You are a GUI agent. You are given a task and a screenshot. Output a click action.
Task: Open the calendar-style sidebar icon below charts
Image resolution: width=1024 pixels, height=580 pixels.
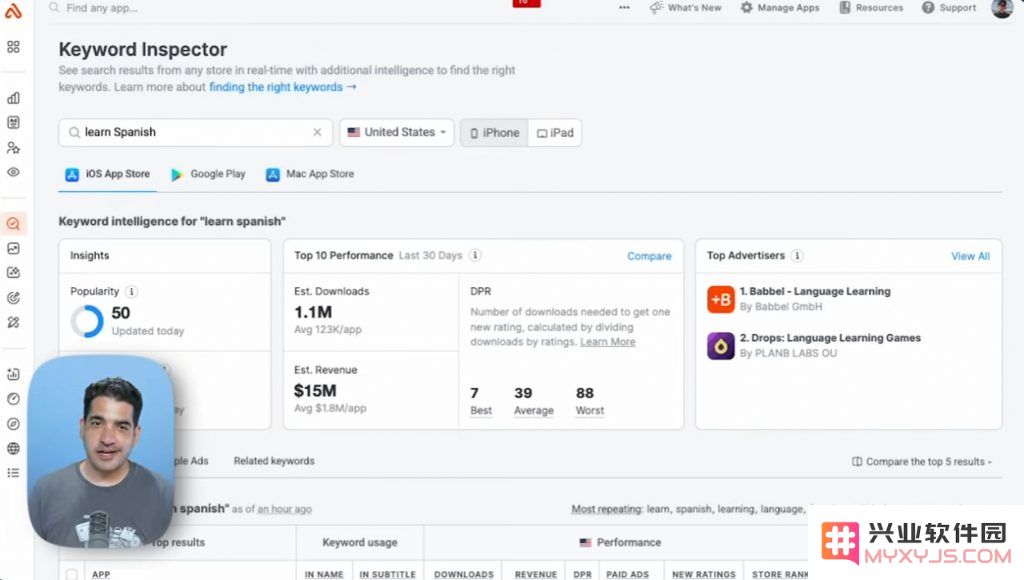point(13,123)
